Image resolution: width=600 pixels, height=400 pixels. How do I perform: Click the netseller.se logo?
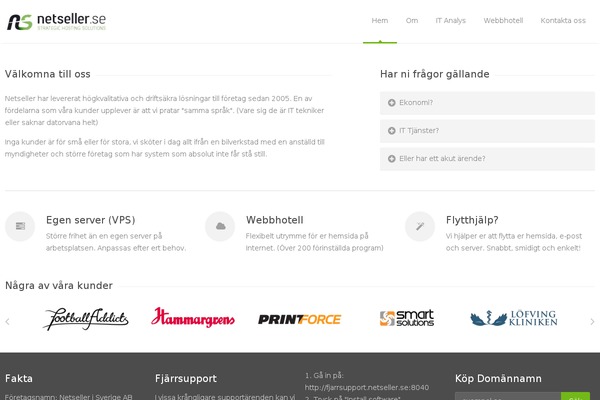(57, 22)
